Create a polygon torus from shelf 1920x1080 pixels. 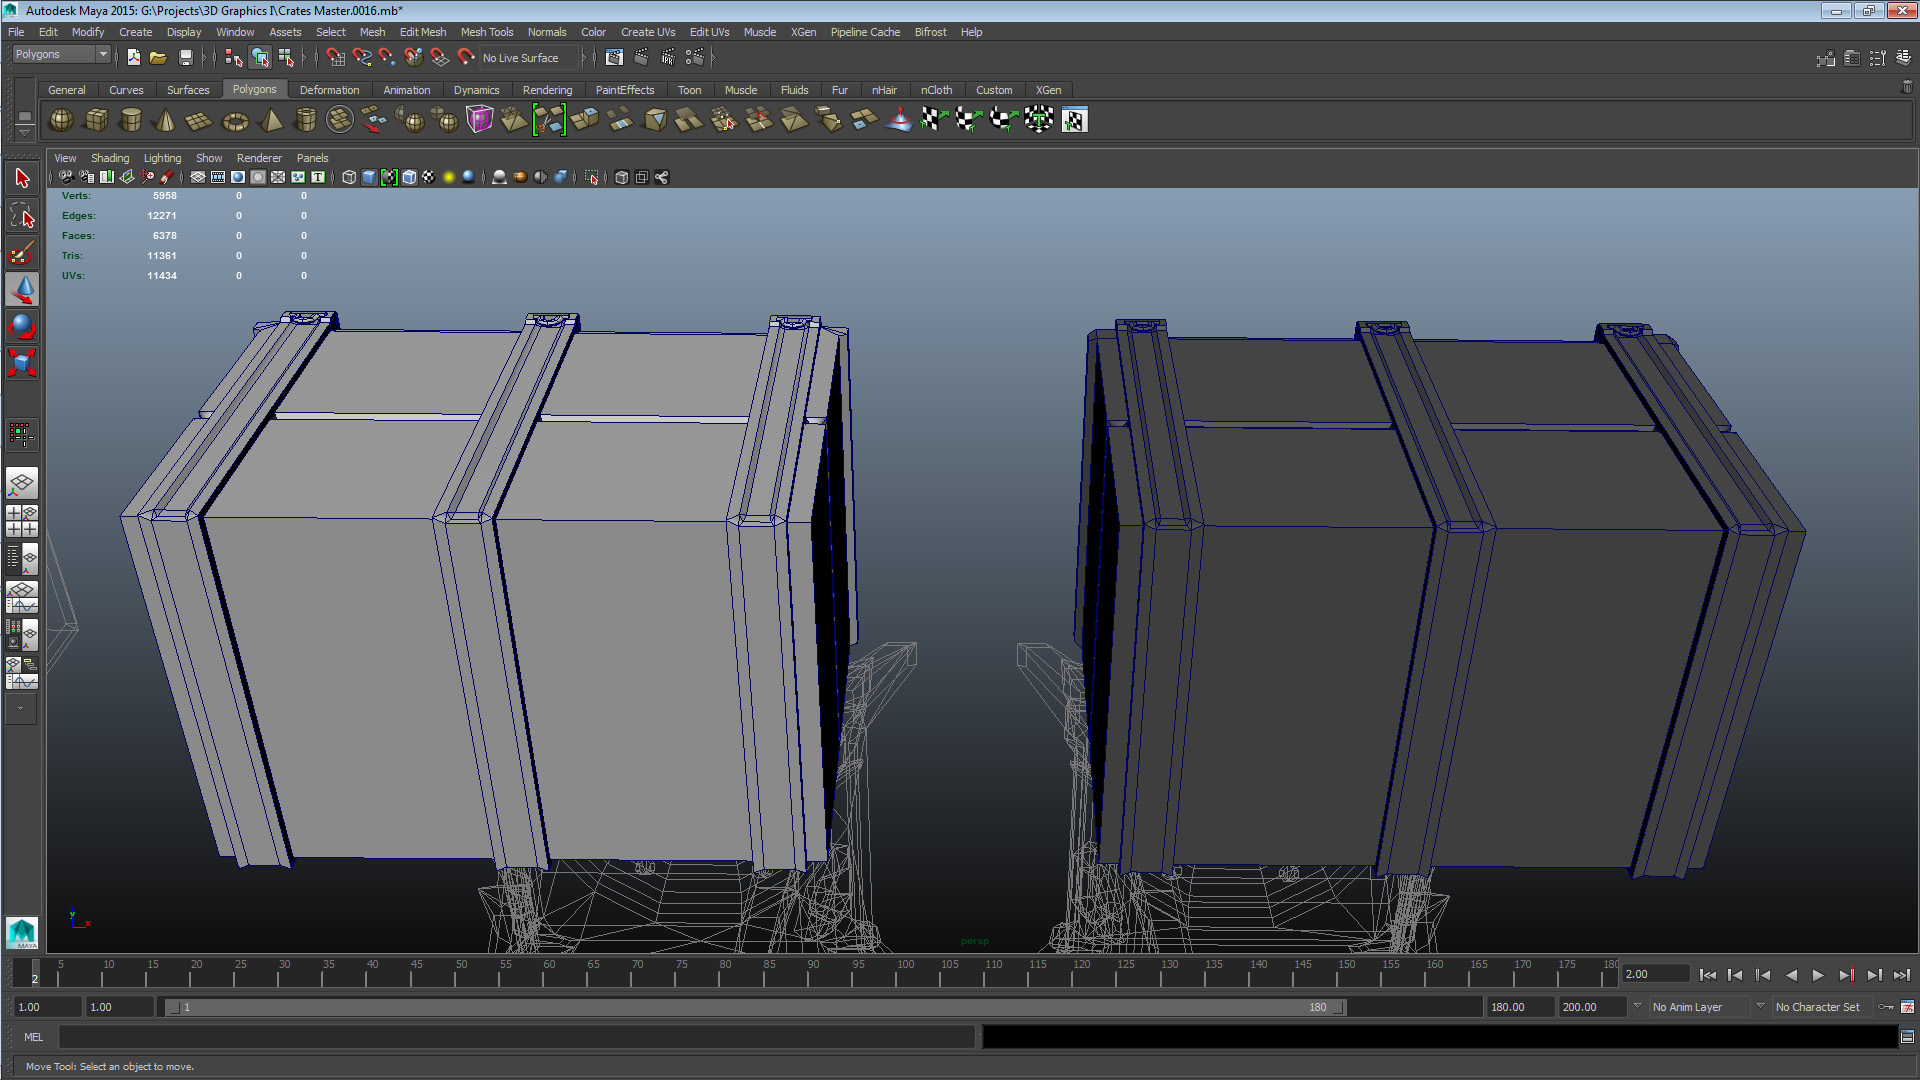[x=235, y=121]
